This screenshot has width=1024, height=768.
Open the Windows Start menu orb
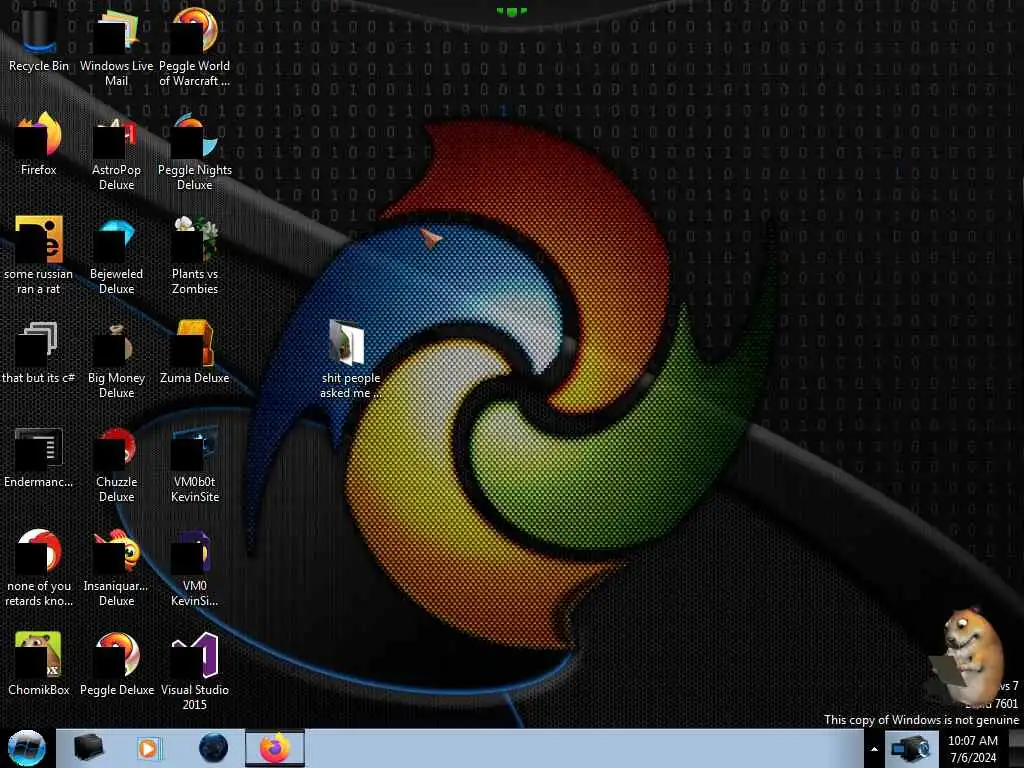click(27, 748)
